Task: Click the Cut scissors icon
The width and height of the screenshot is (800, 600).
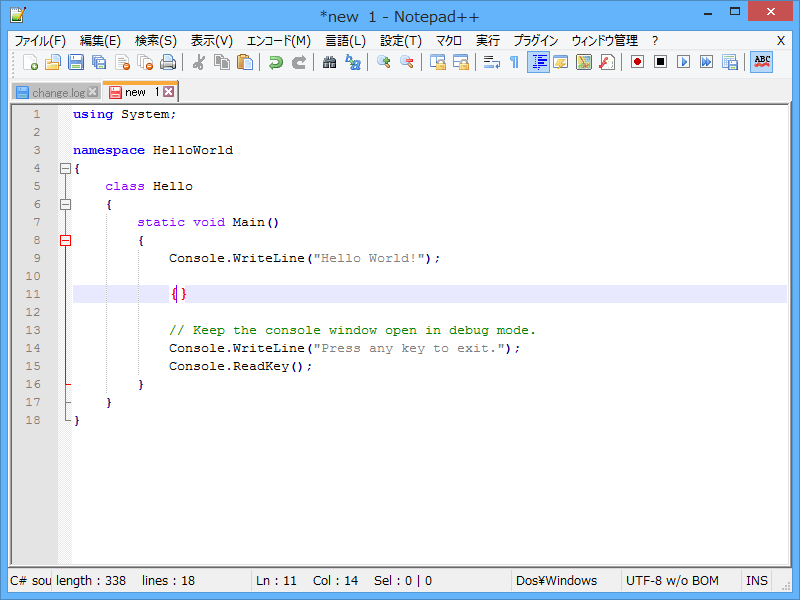Action: [x=198, y=62]
